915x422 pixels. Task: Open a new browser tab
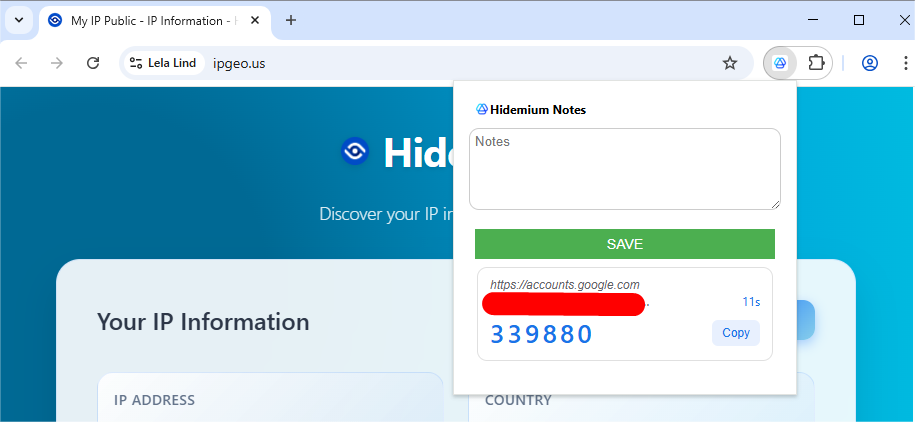[x=291, y=20]
